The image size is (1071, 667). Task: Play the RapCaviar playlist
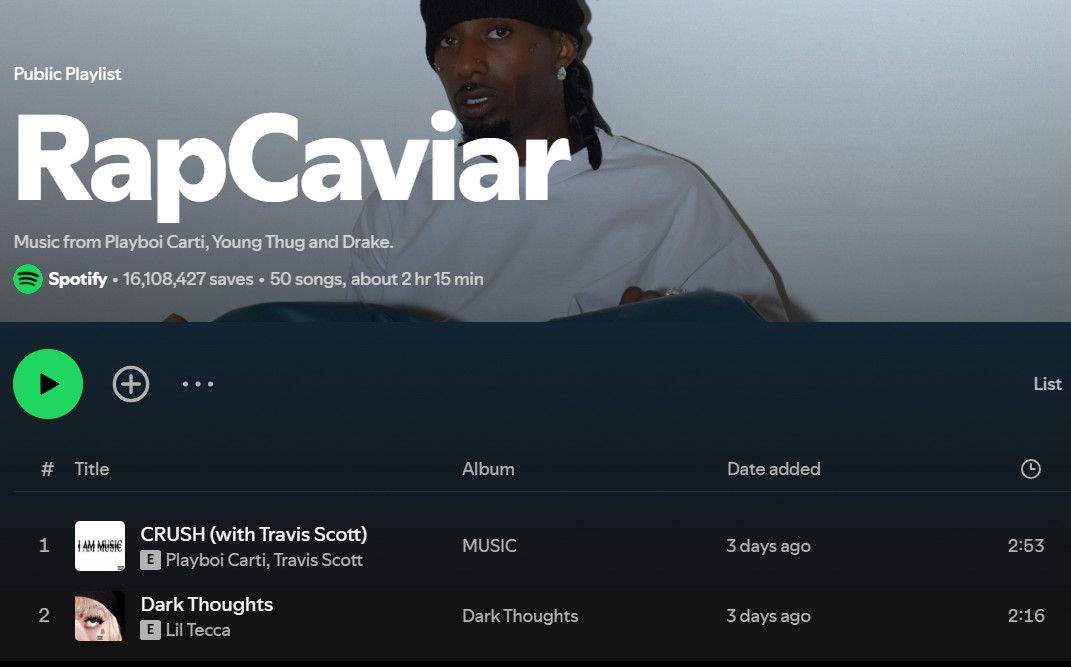pyautogui.click(x=48, y=384)
